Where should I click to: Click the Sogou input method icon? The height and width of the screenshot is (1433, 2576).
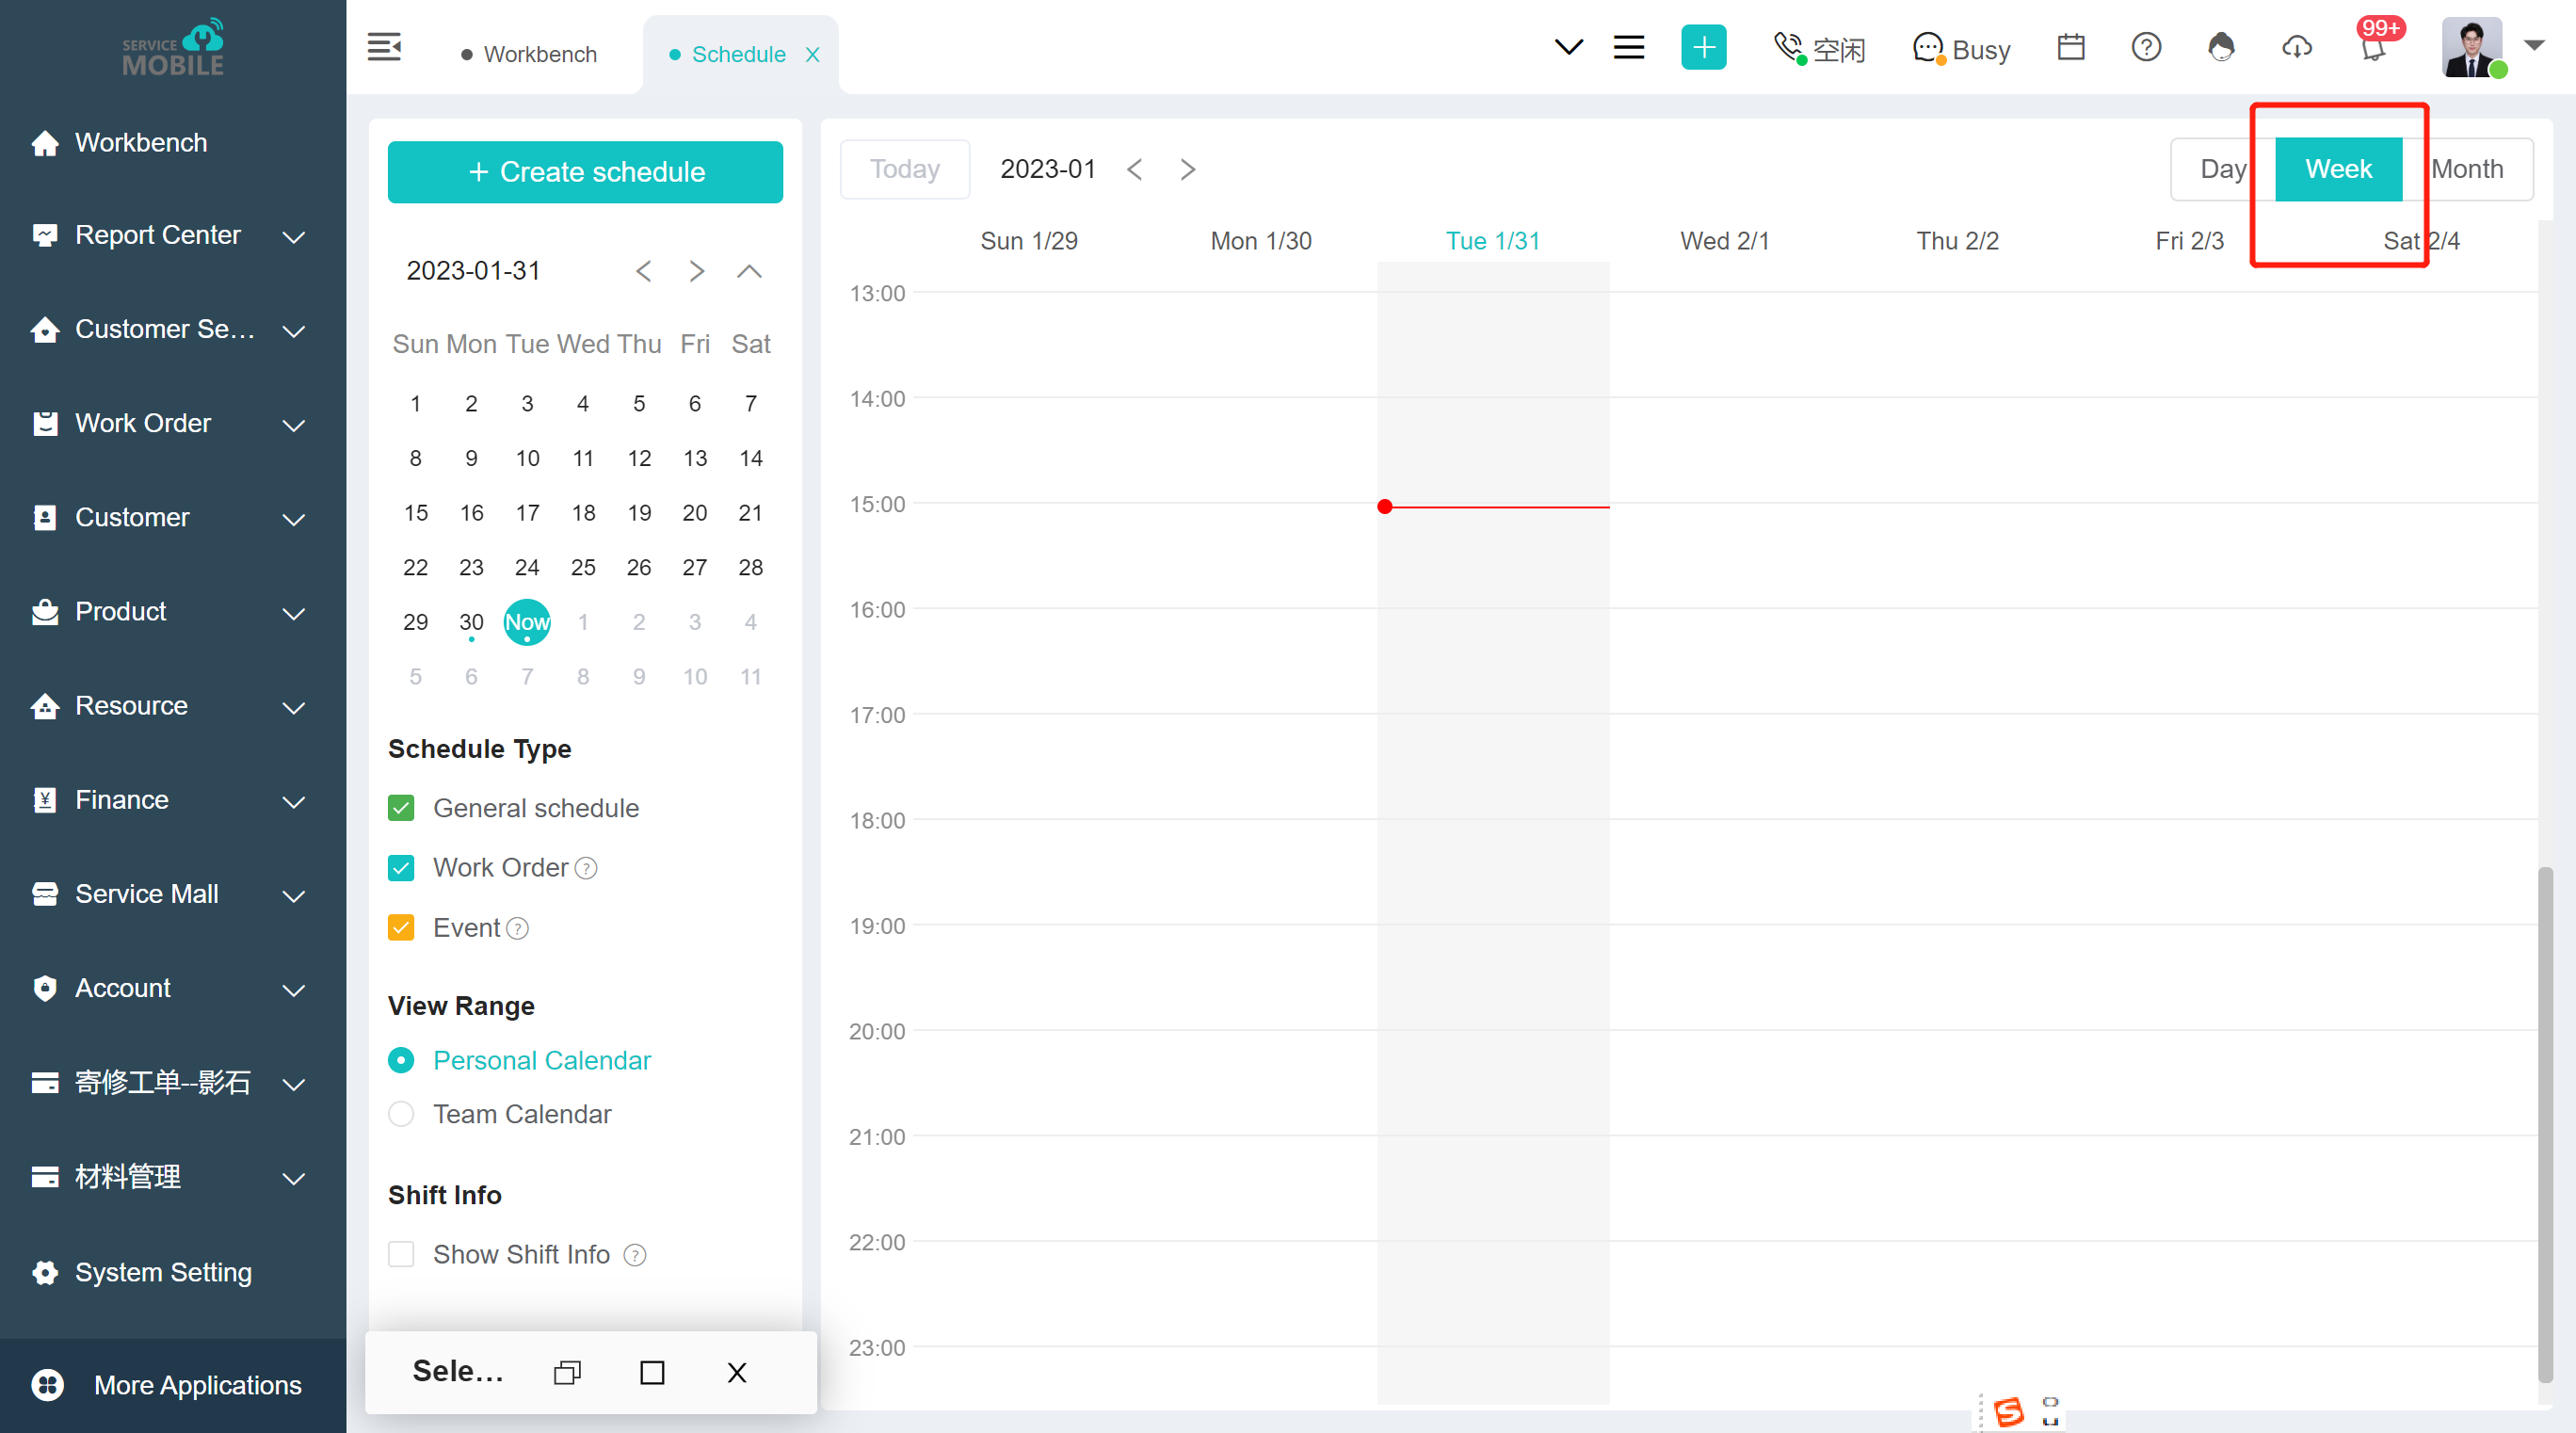pos(2008,1411)
